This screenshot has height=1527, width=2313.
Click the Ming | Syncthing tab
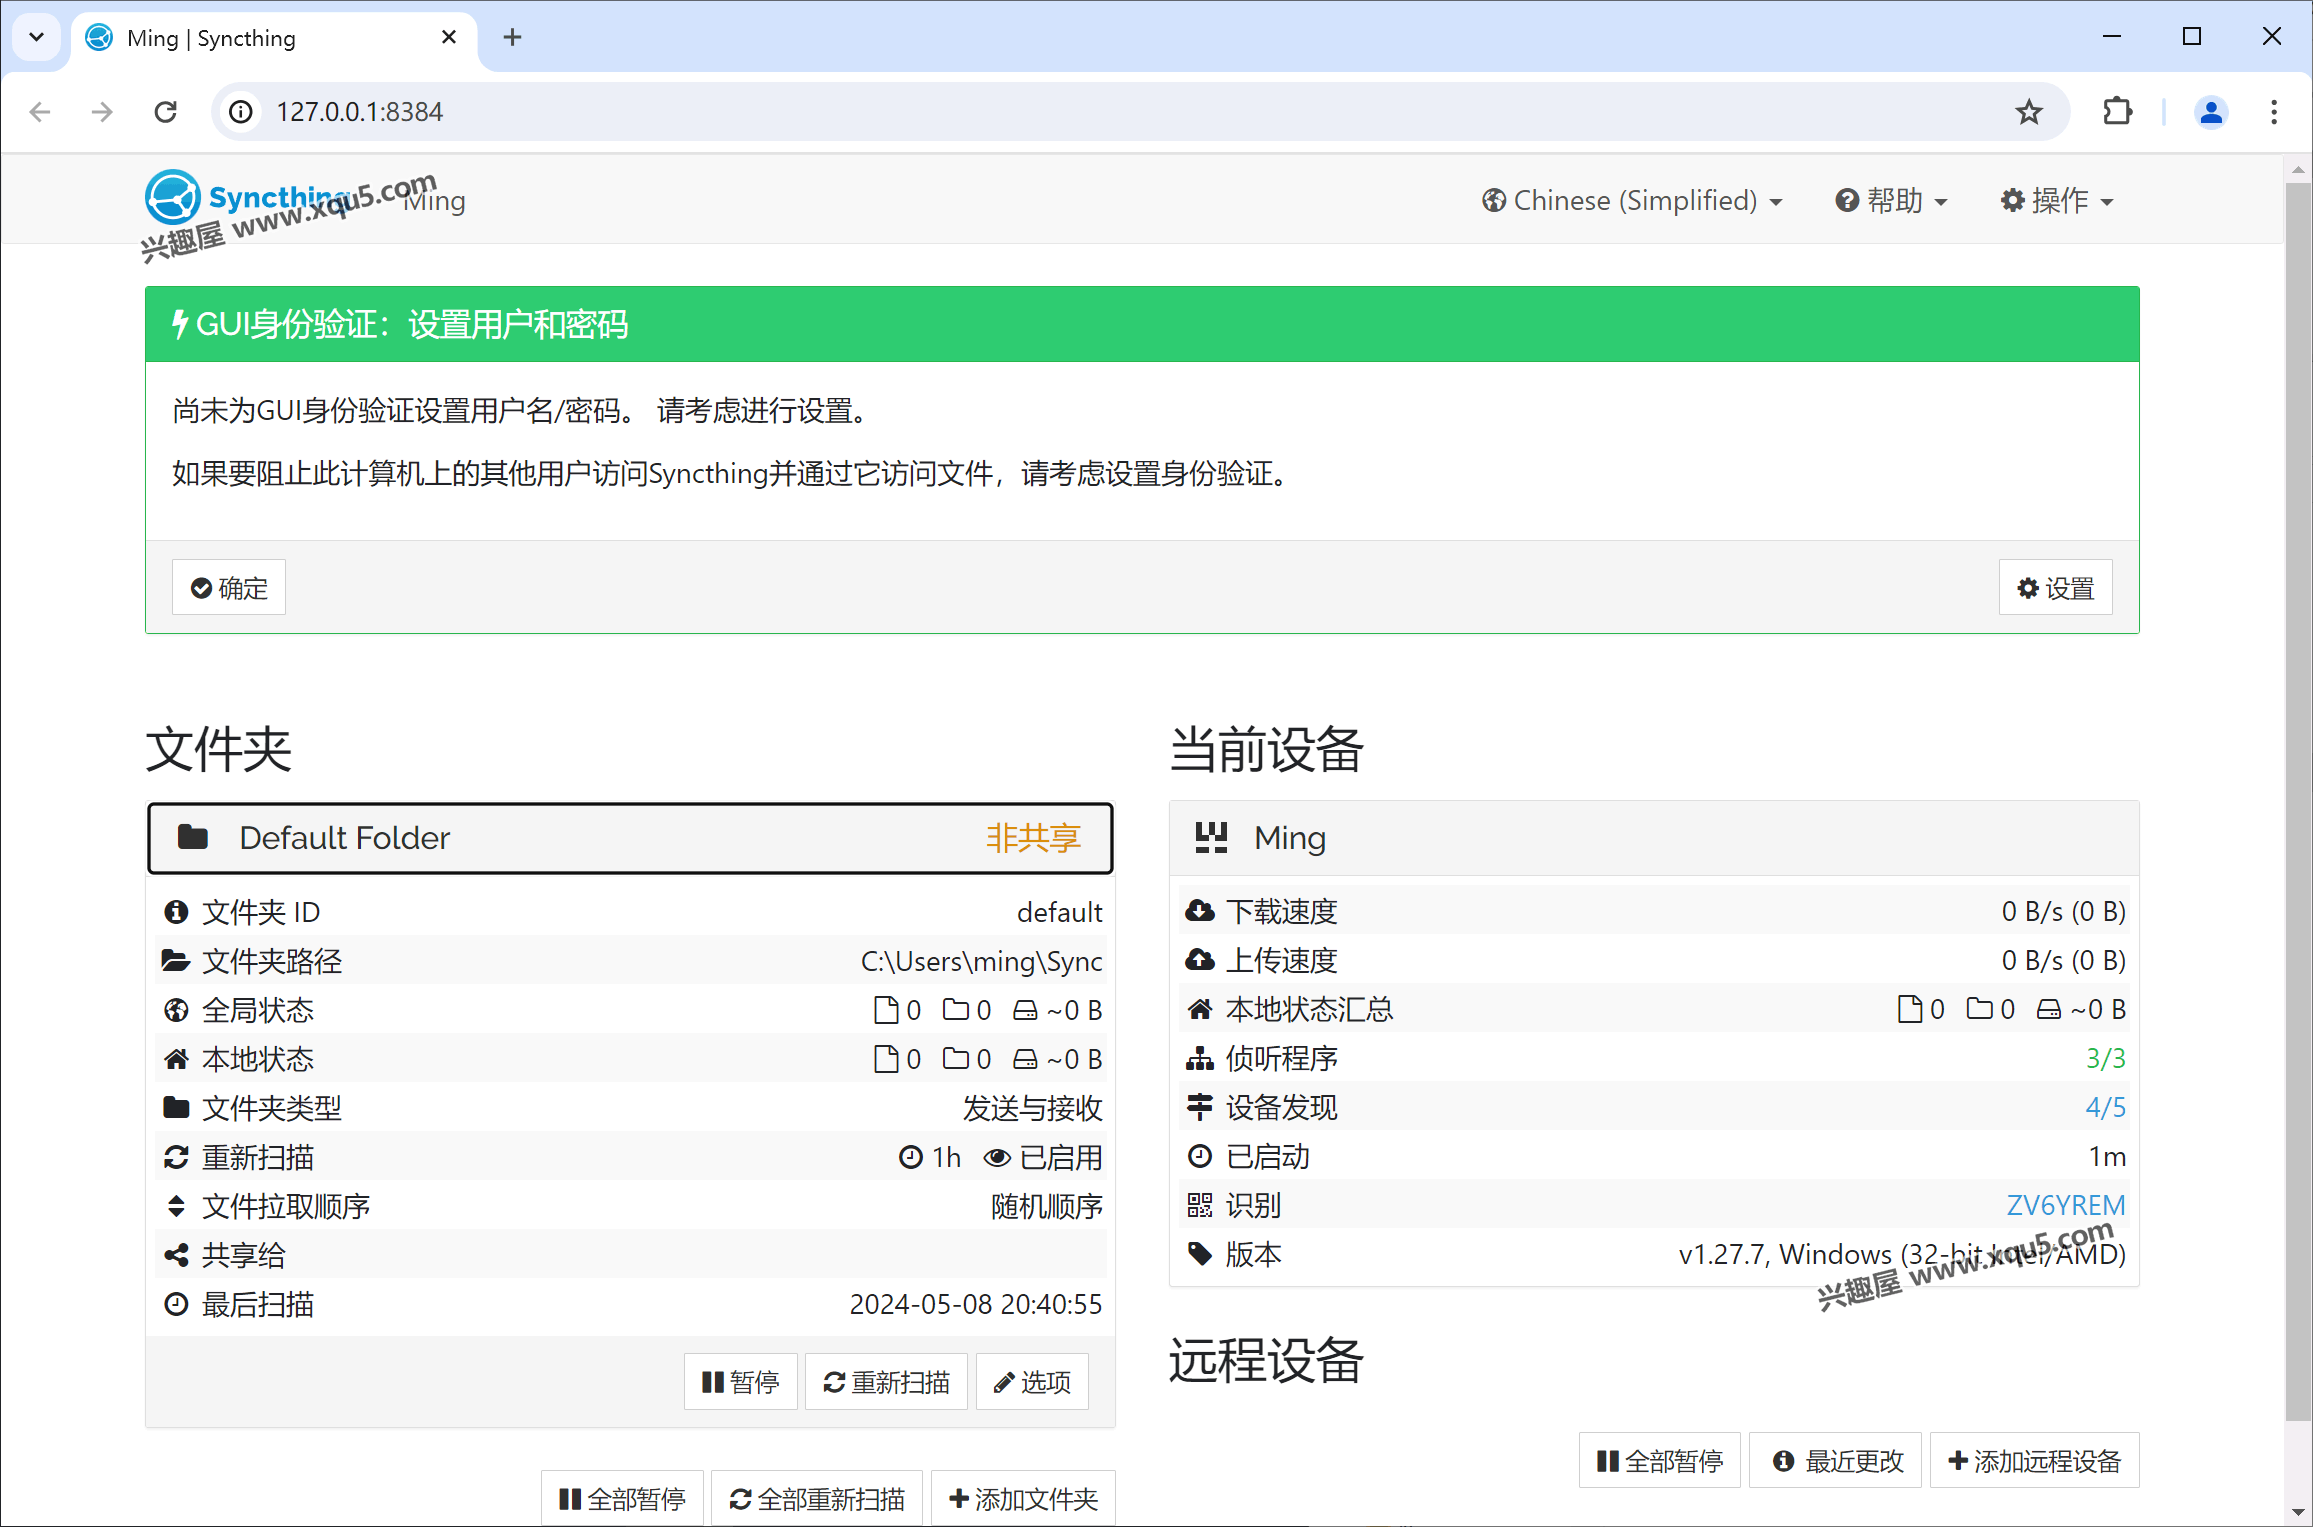coord(274,38)
